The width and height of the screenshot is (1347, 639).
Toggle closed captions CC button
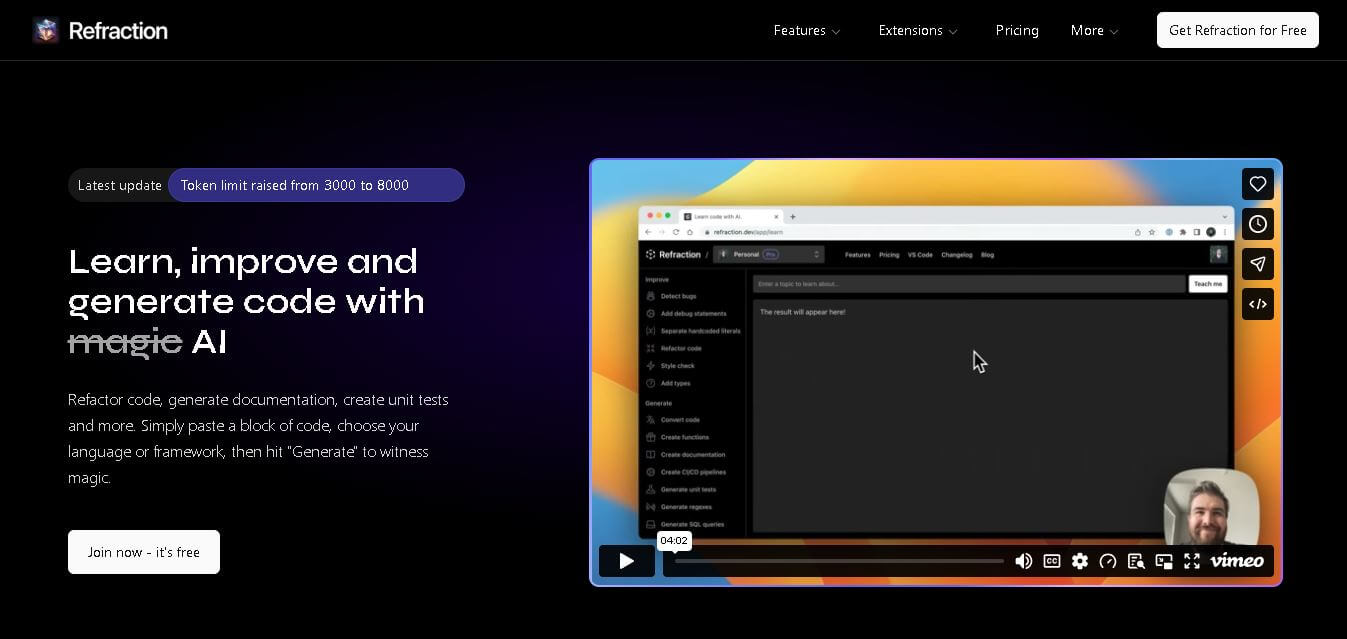(x=1052, y=561)
